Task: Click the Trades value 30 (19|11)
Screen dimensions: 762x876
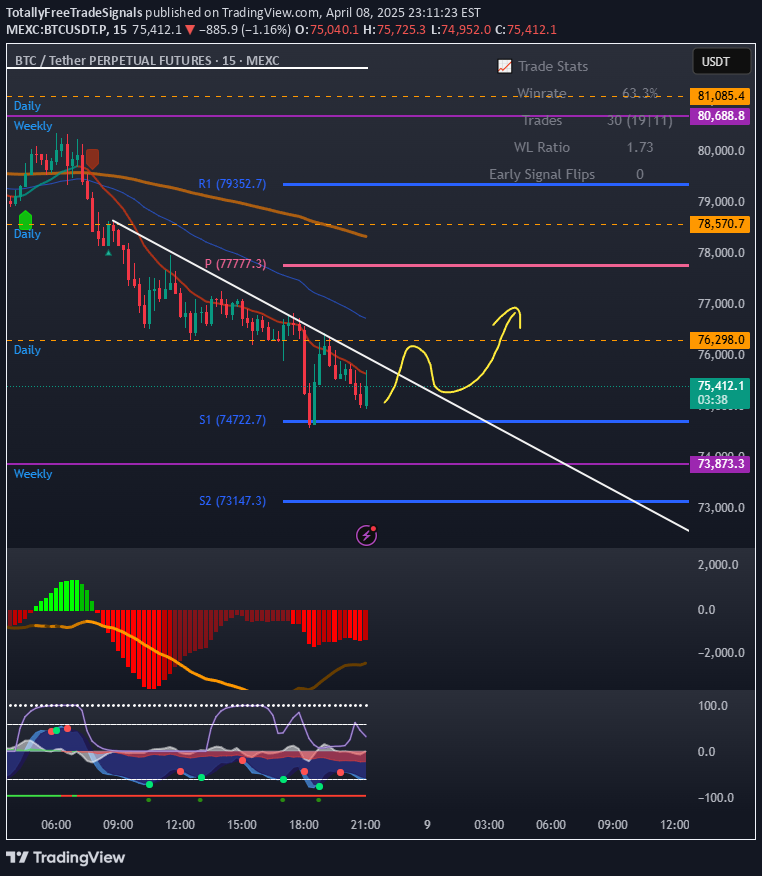Action: [x=640, y=121]
